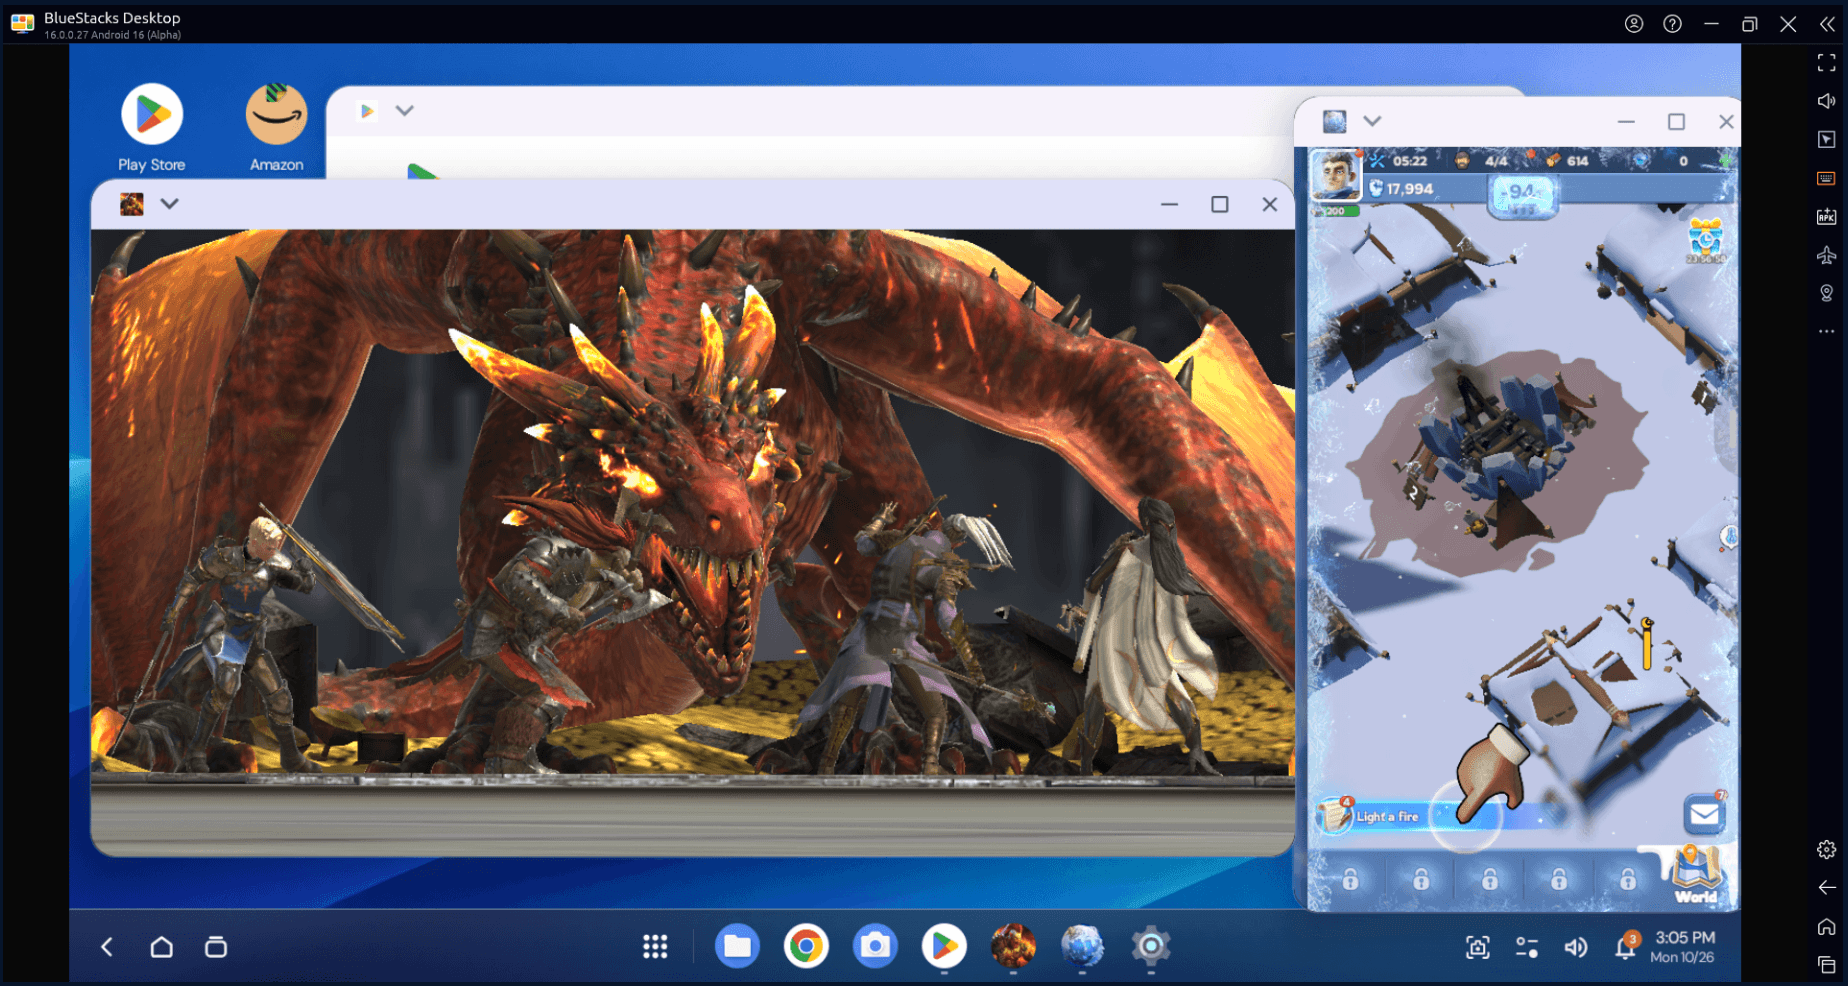
Task: Toggle BlueStacks sidebar volume
Action: (1826, 101)
